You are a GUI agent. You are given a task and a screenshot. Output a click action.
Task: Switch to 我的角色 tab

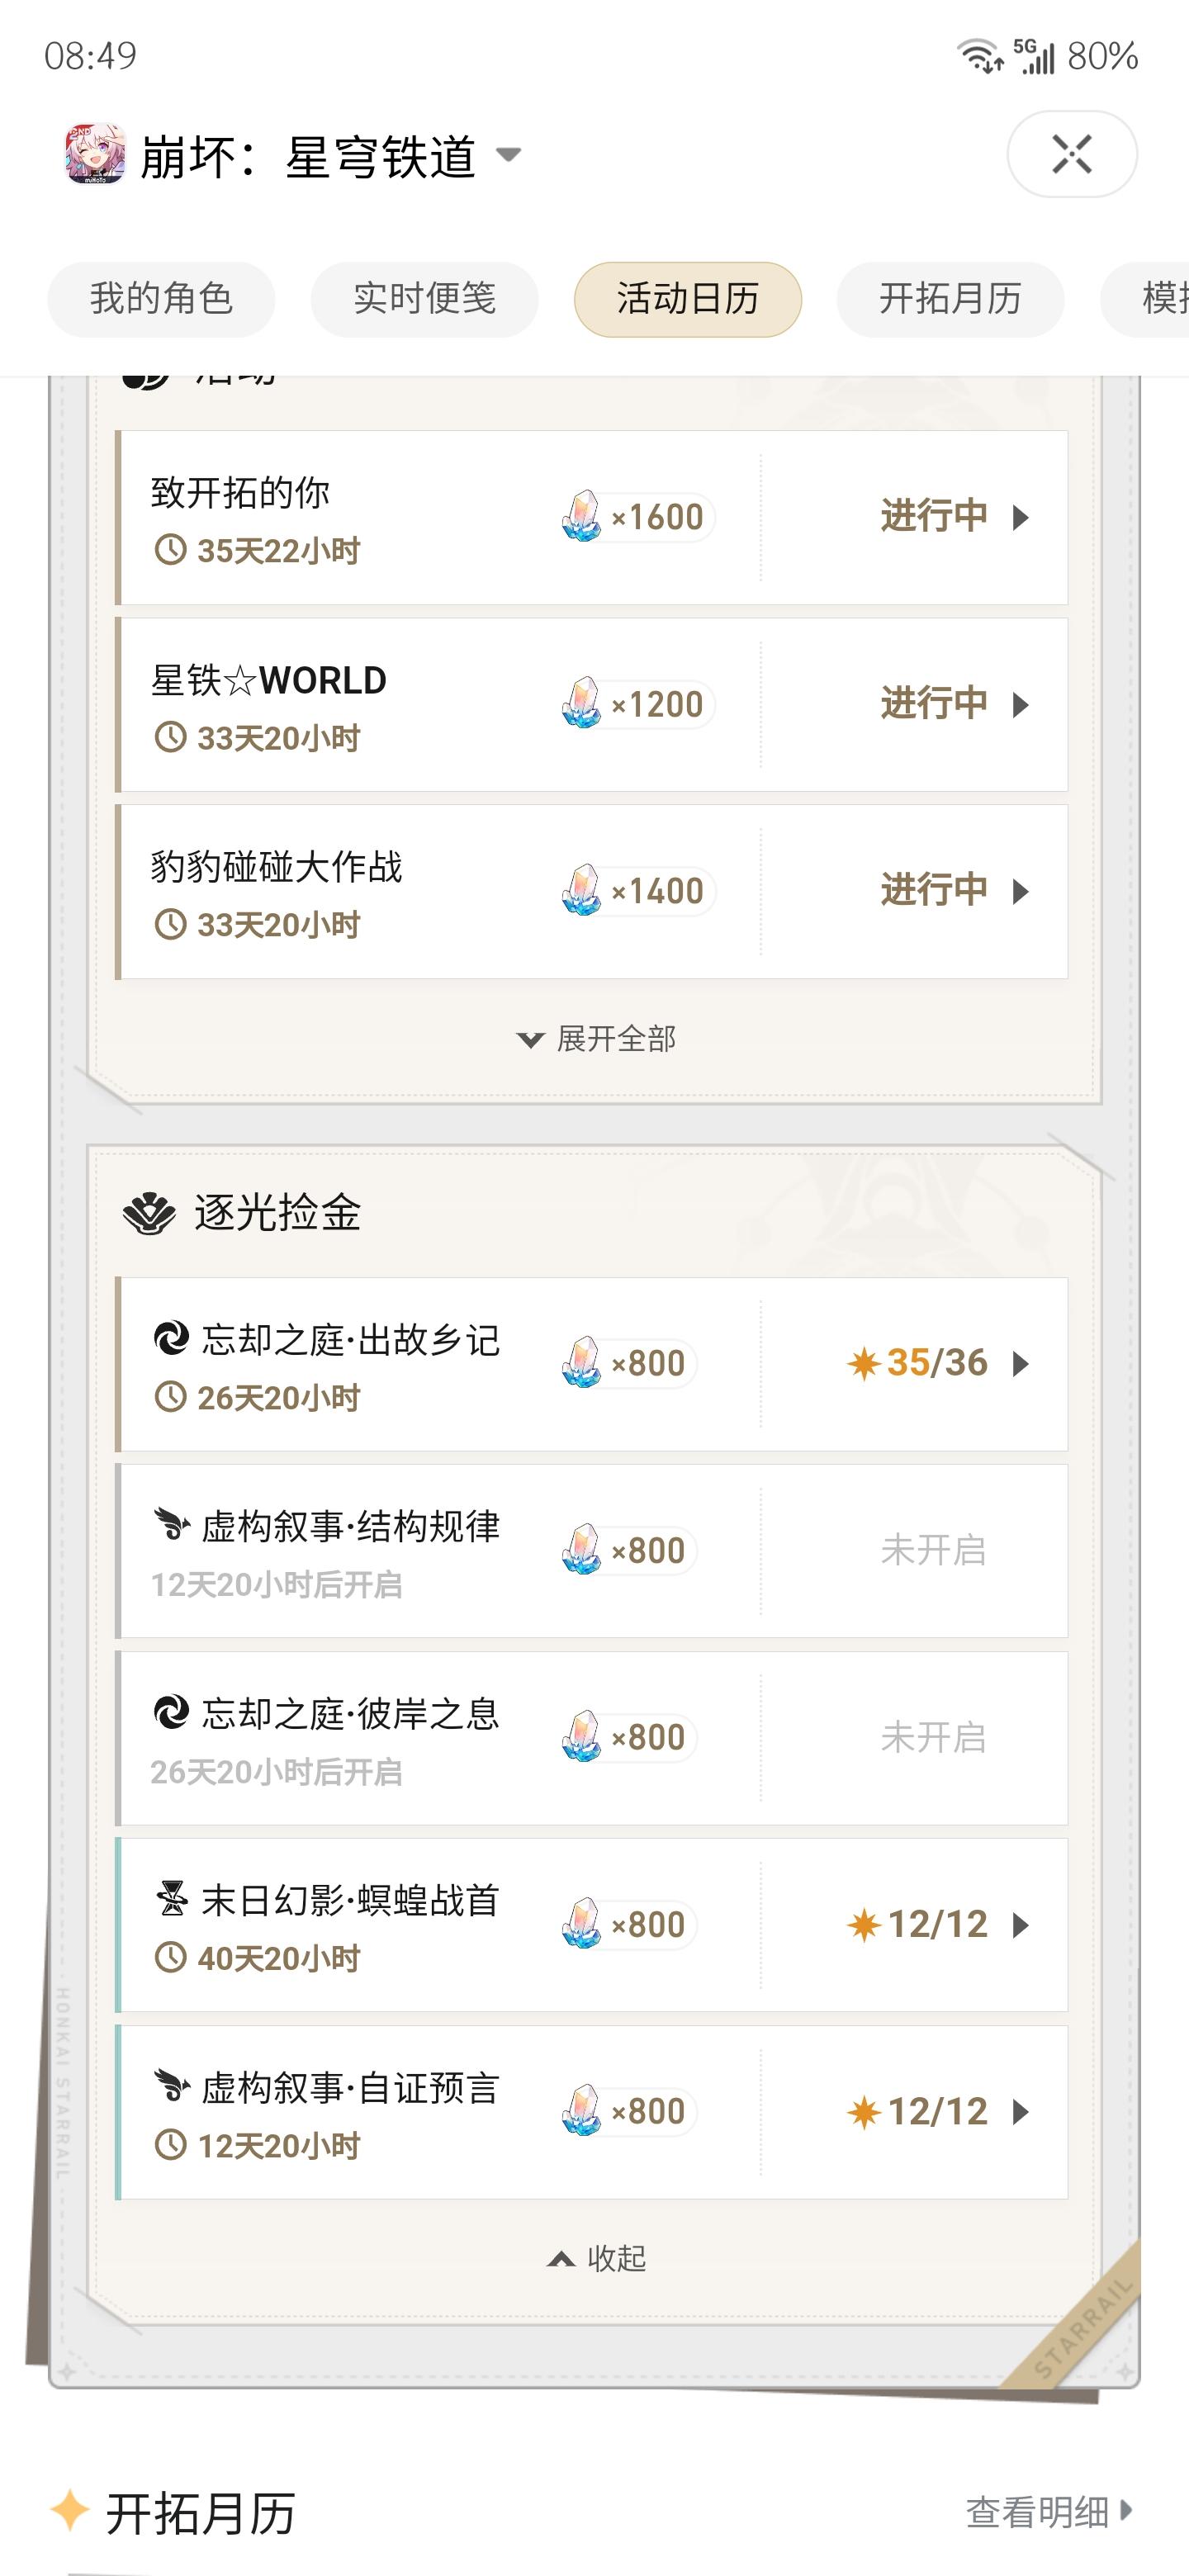click(x=161, y=299)
